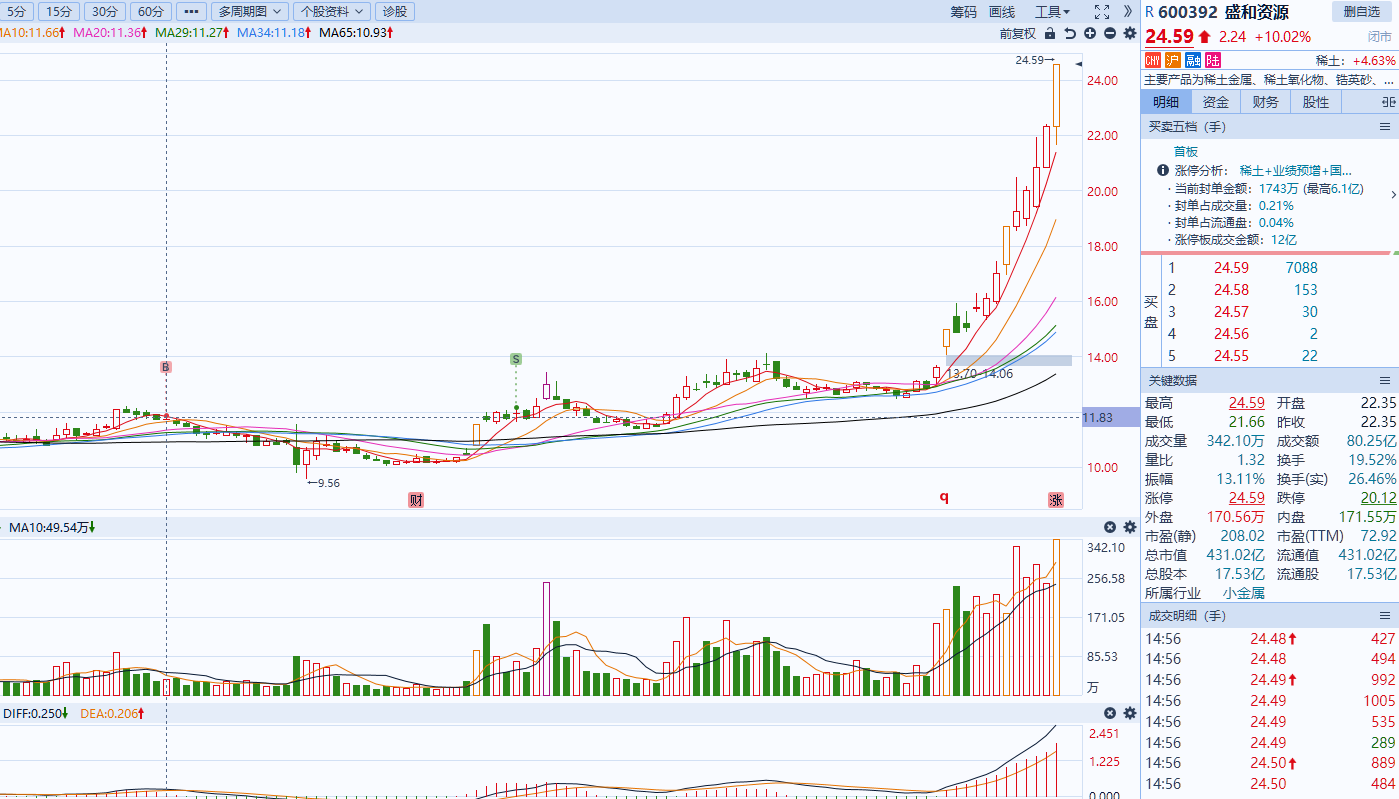This screenshot has width=1399, height=799.
Task: Switch to 15分 period
Action: pyautogui.click(x=59, y=12)
